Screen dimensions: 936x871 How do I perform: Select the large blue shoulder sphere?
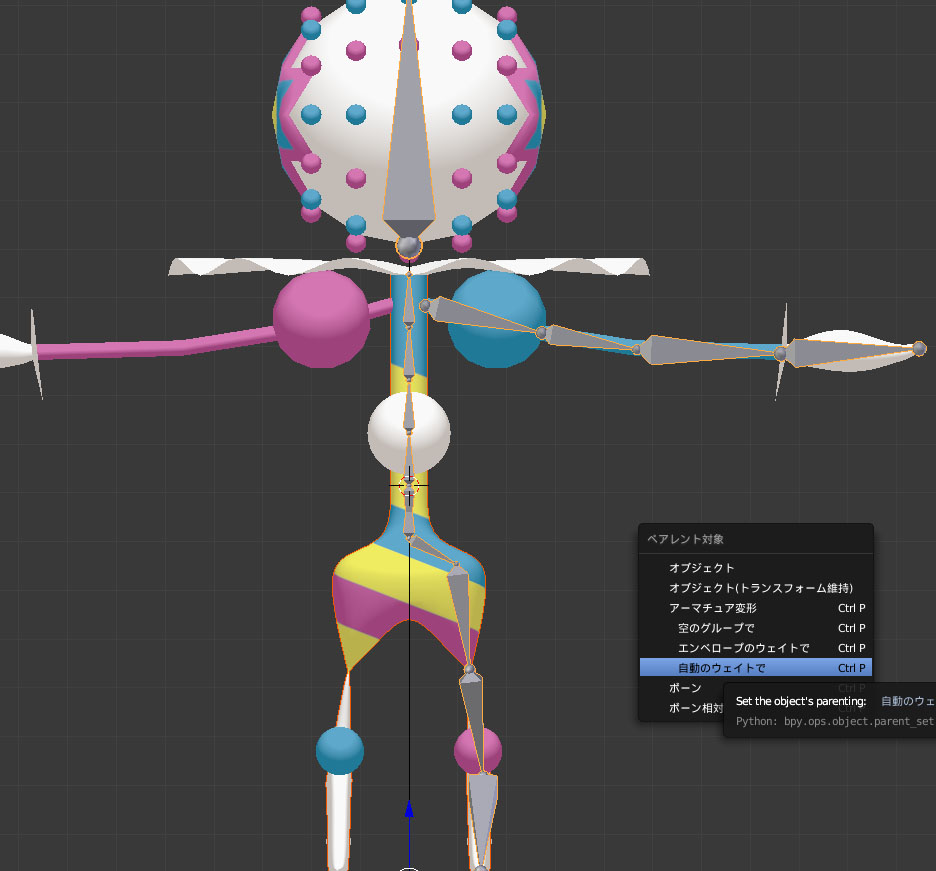pos(498,319)
